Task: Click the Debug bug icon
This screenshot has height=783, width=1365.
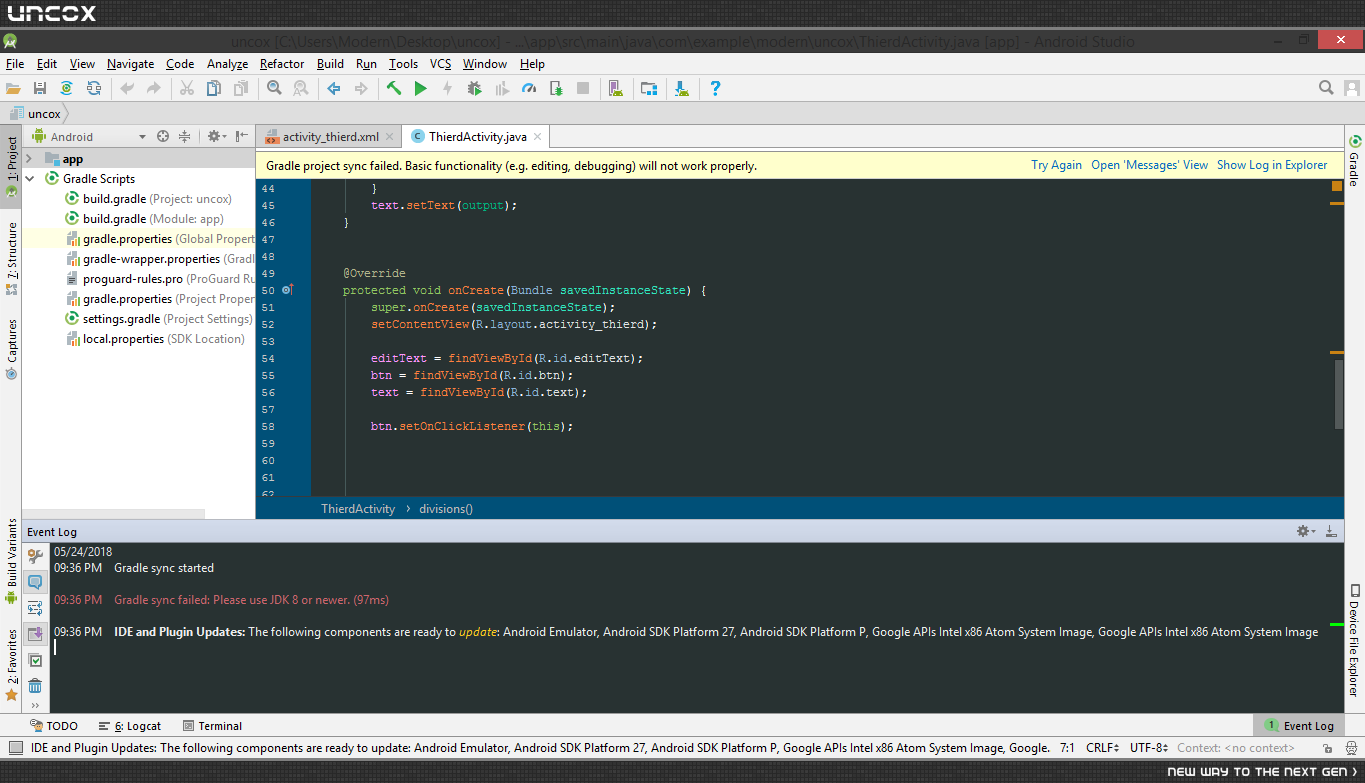Action: tap(475, 89)
